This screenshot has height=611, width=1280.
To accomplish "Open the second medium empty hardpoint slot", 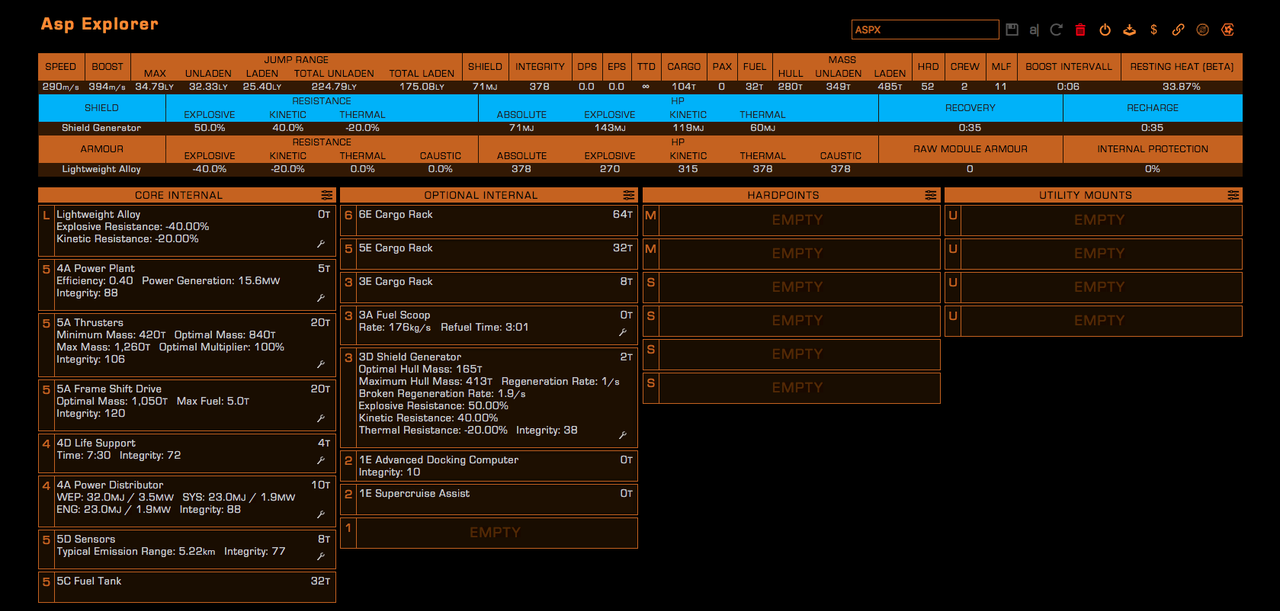I will [791, 254].
